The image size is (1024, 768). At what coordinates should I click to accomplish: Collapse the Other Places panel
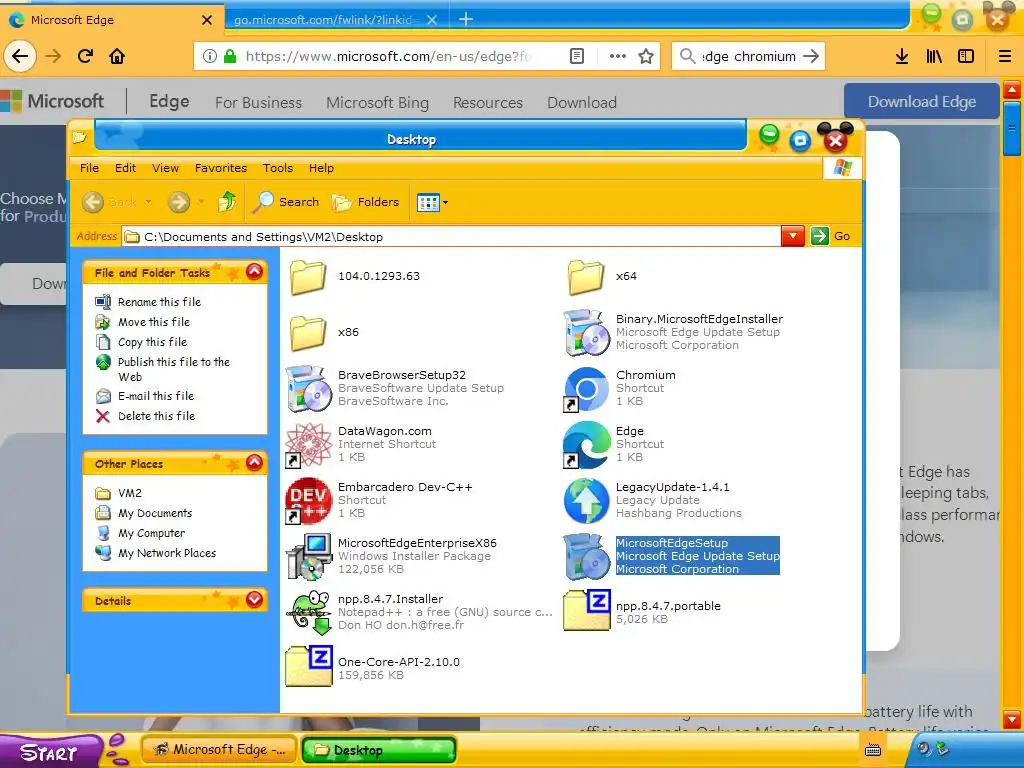tap(254, 463)
